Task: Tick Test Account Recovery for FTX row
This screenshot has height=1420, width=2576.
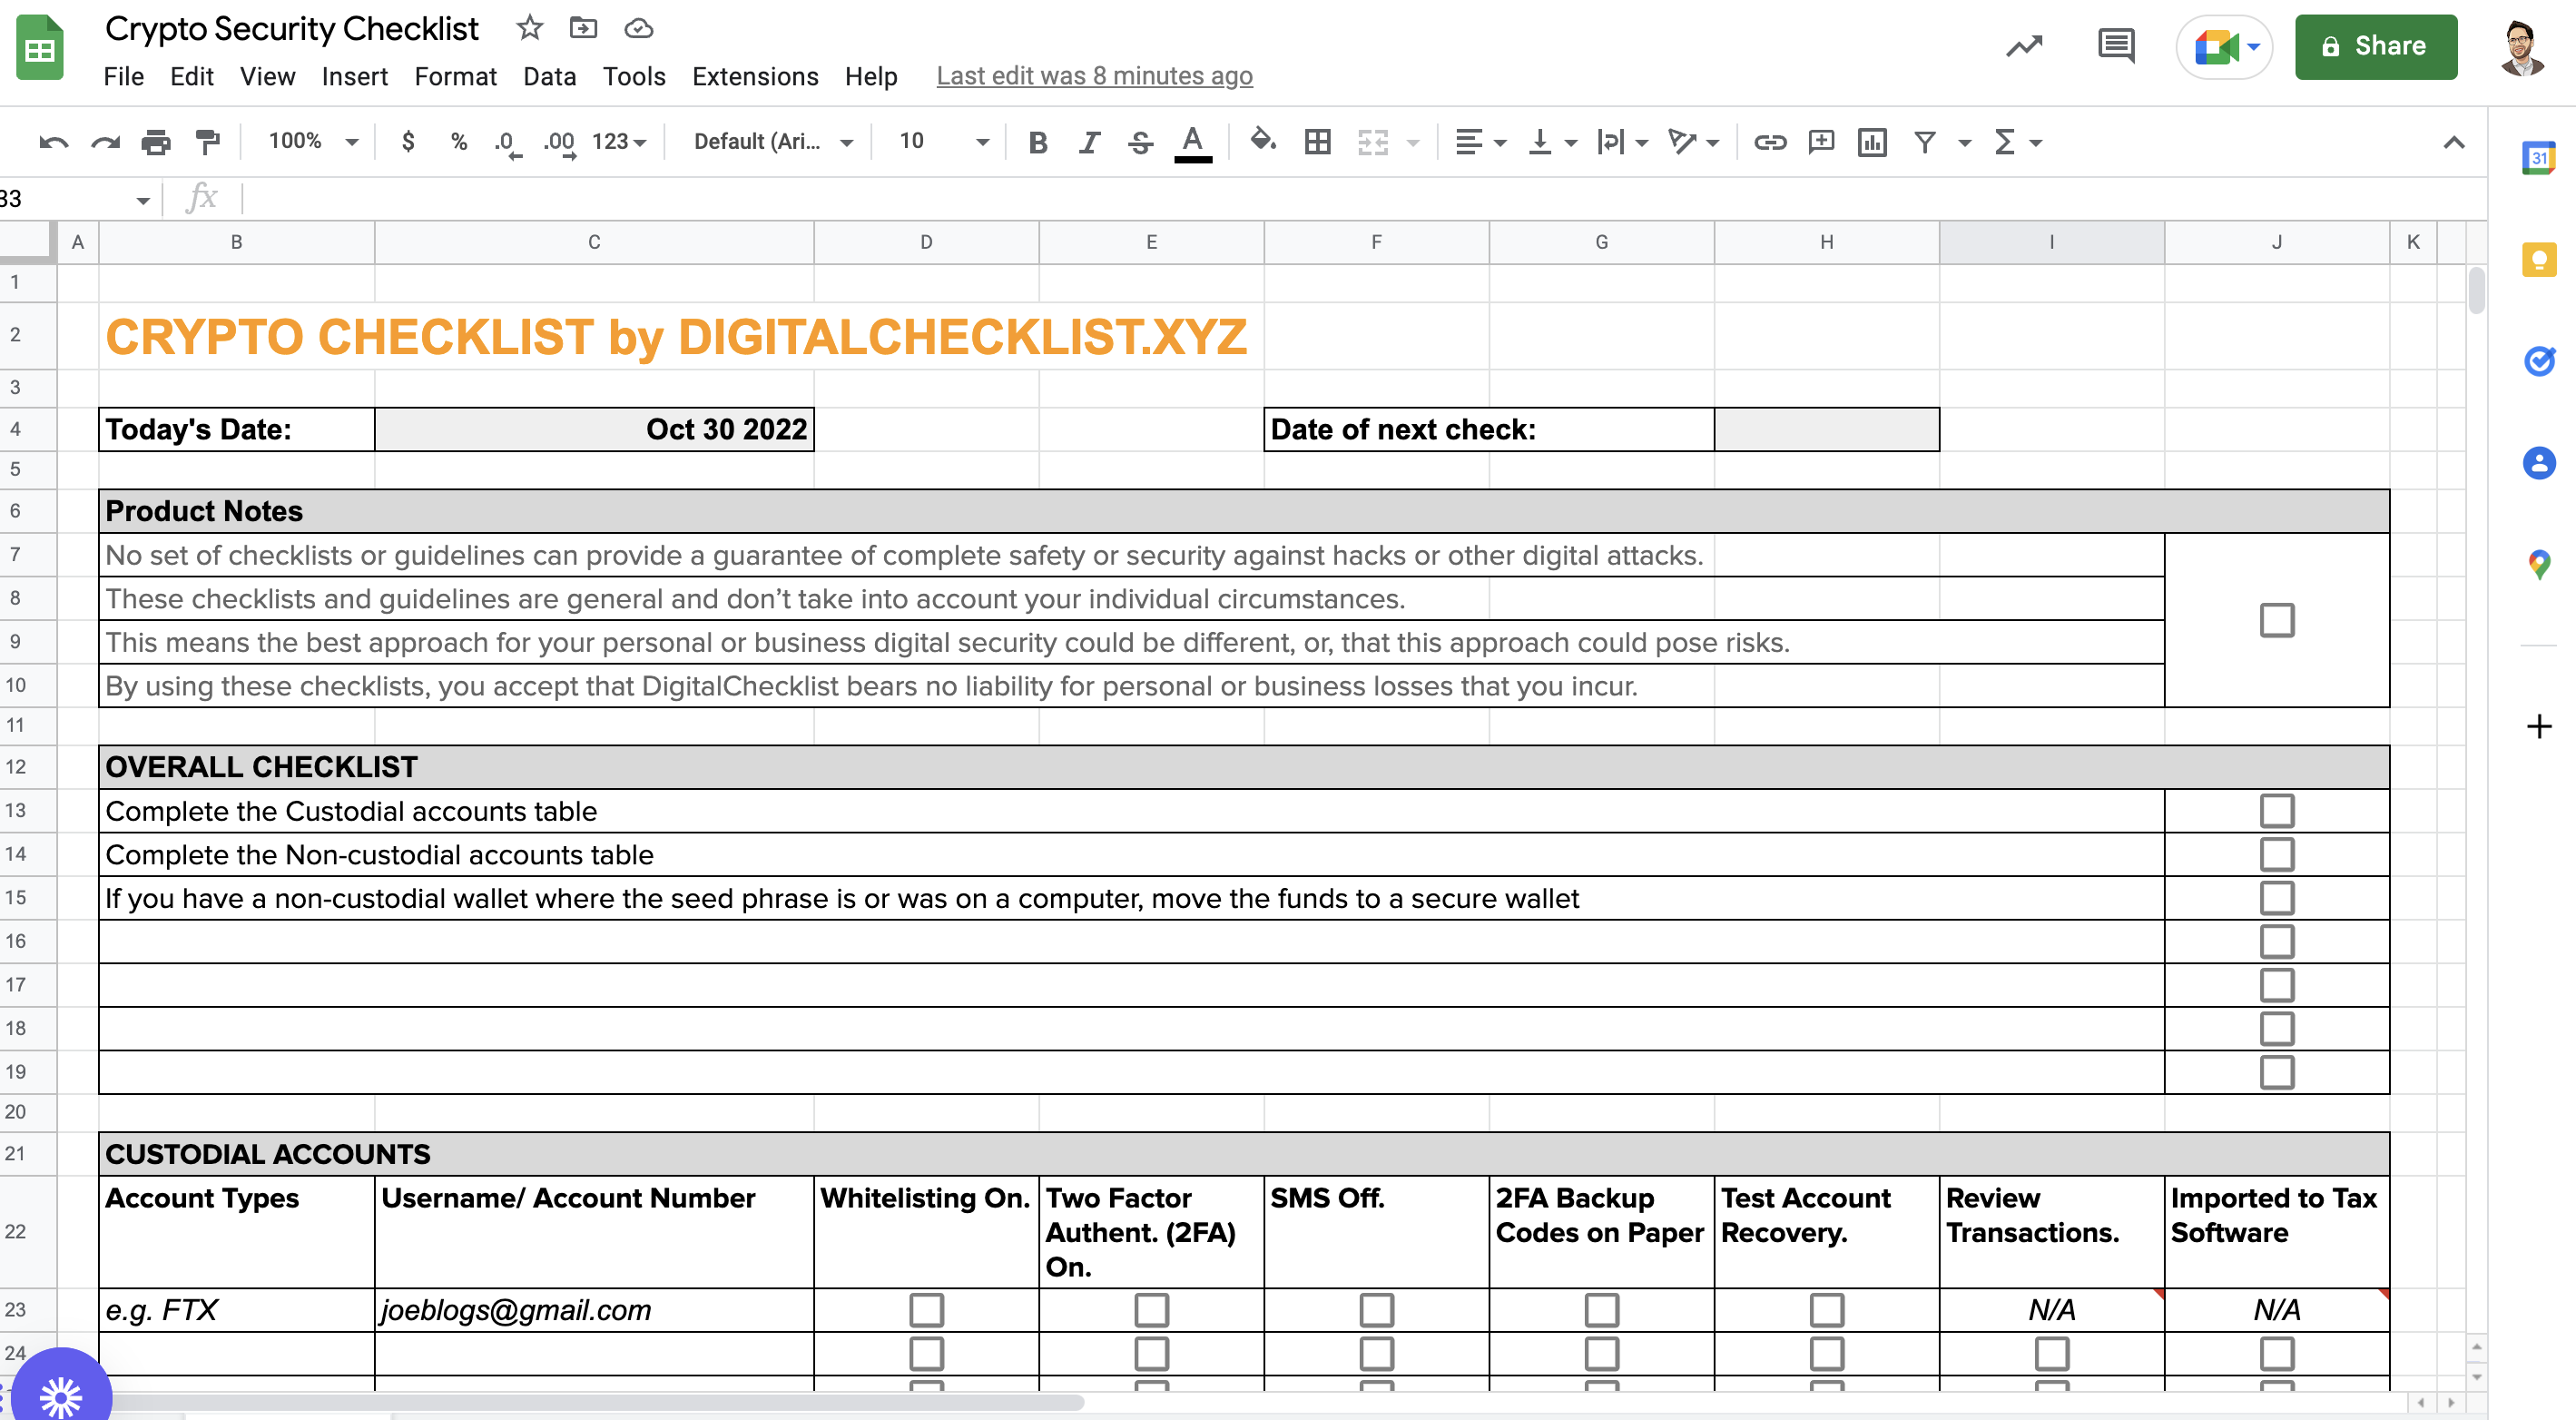Action: pos(1826,1310)
